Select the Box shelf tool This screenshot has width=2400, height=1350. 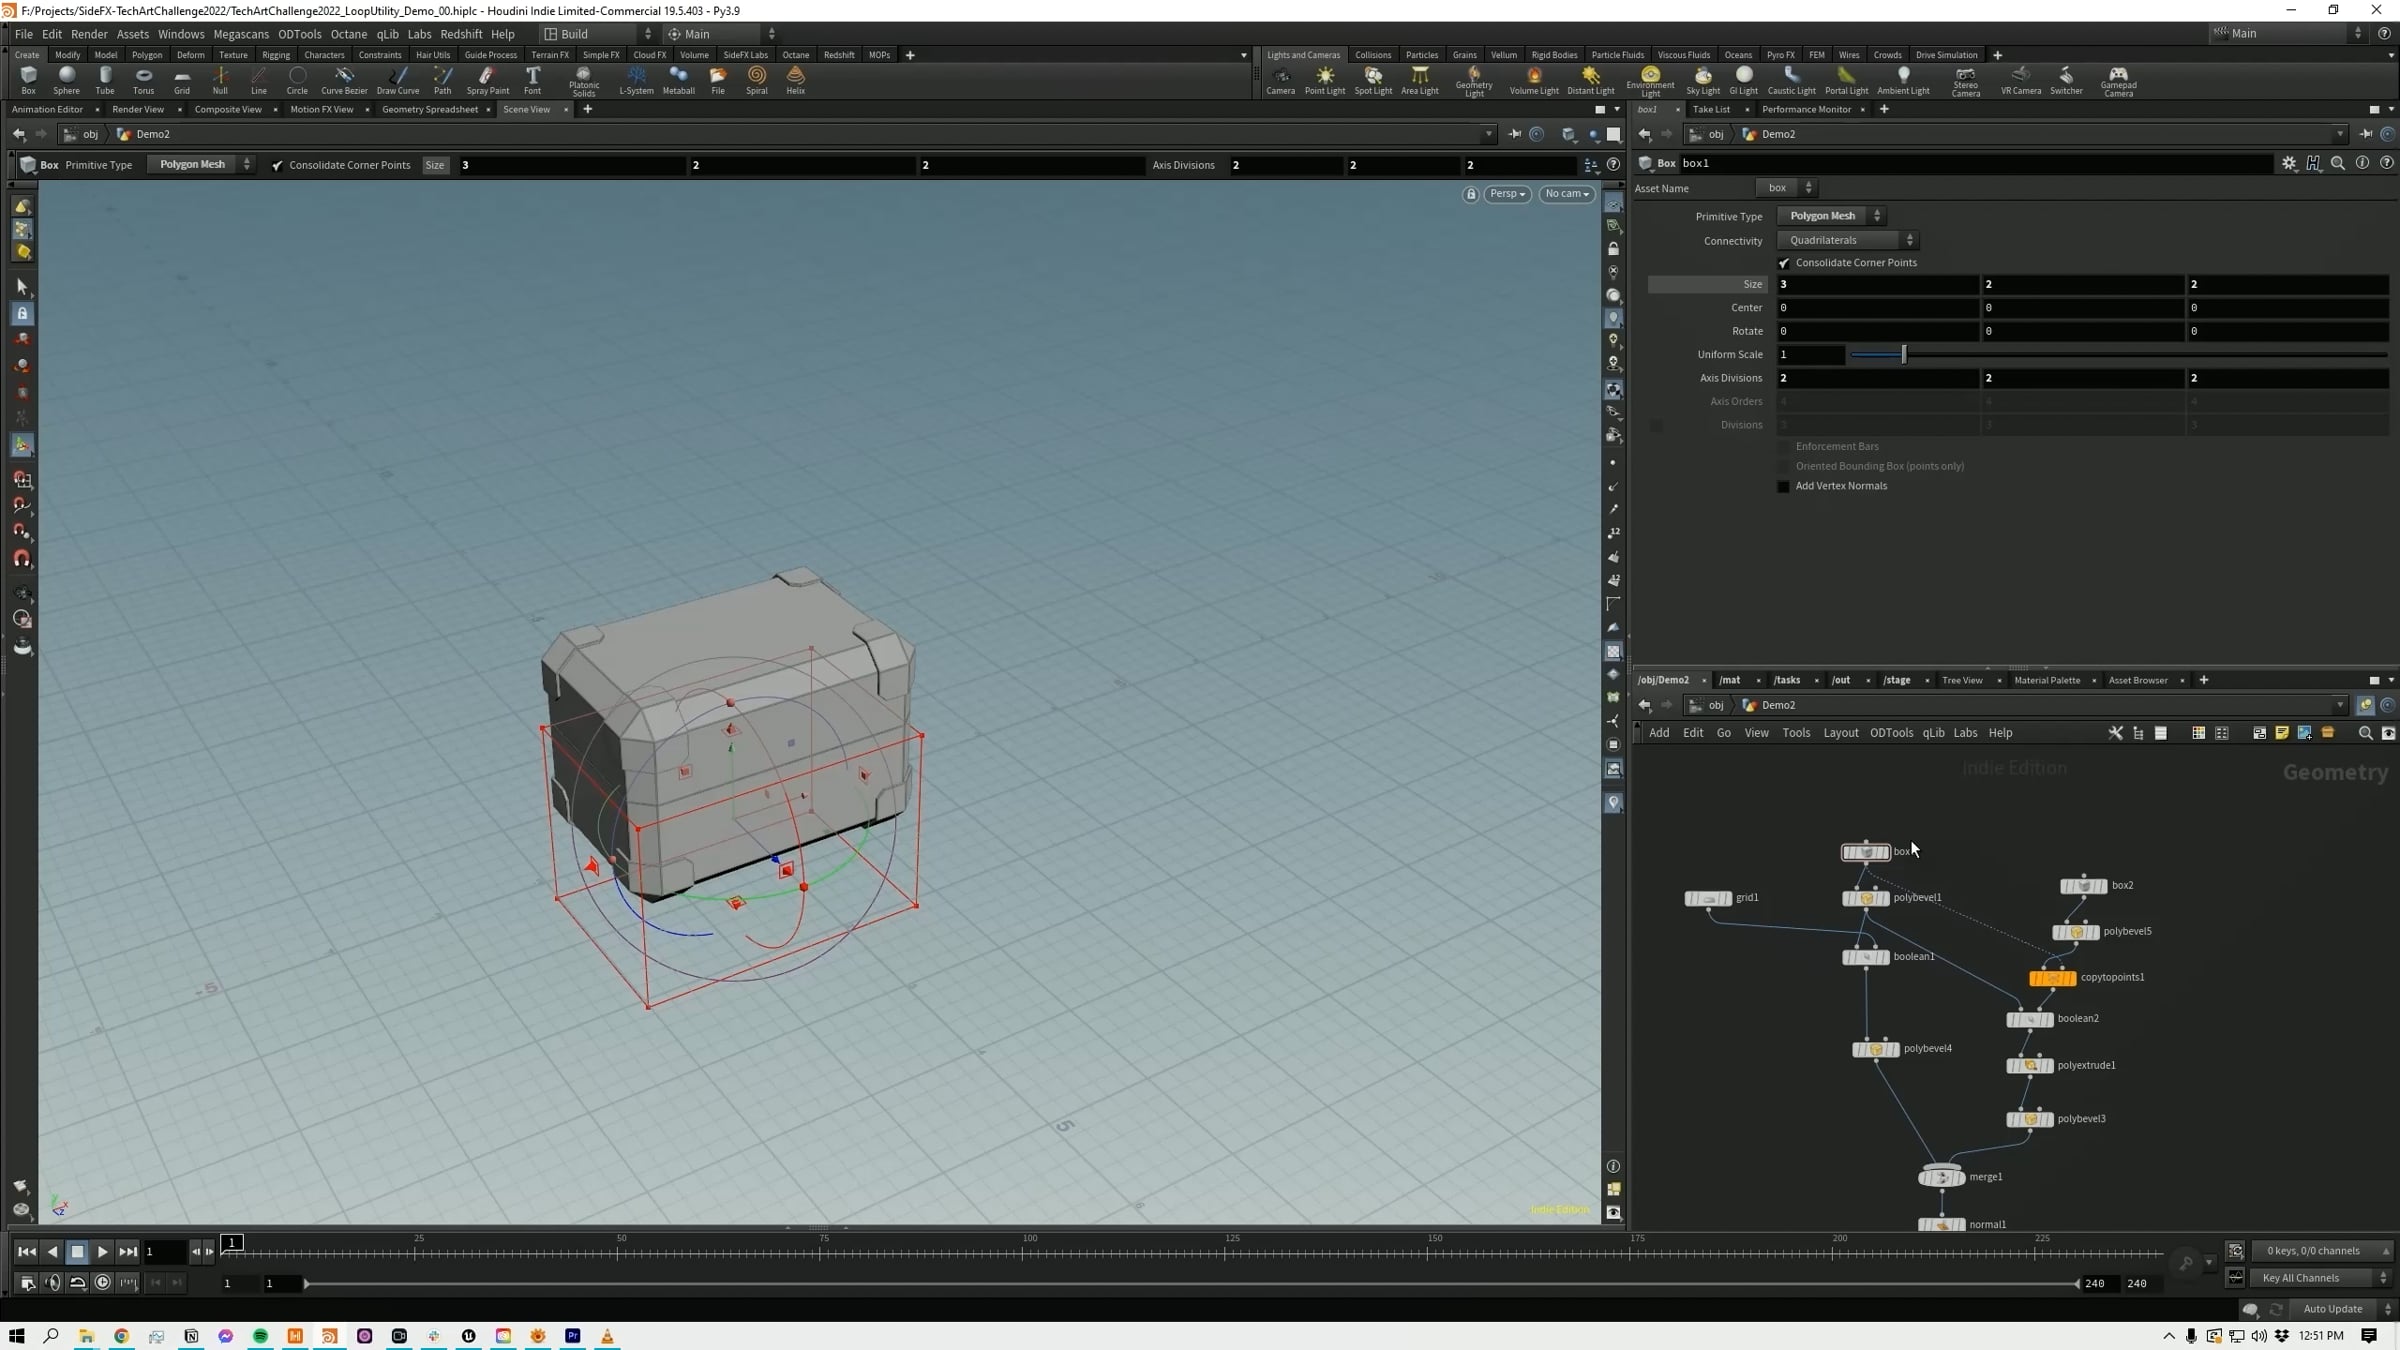(x=28, y=80)
